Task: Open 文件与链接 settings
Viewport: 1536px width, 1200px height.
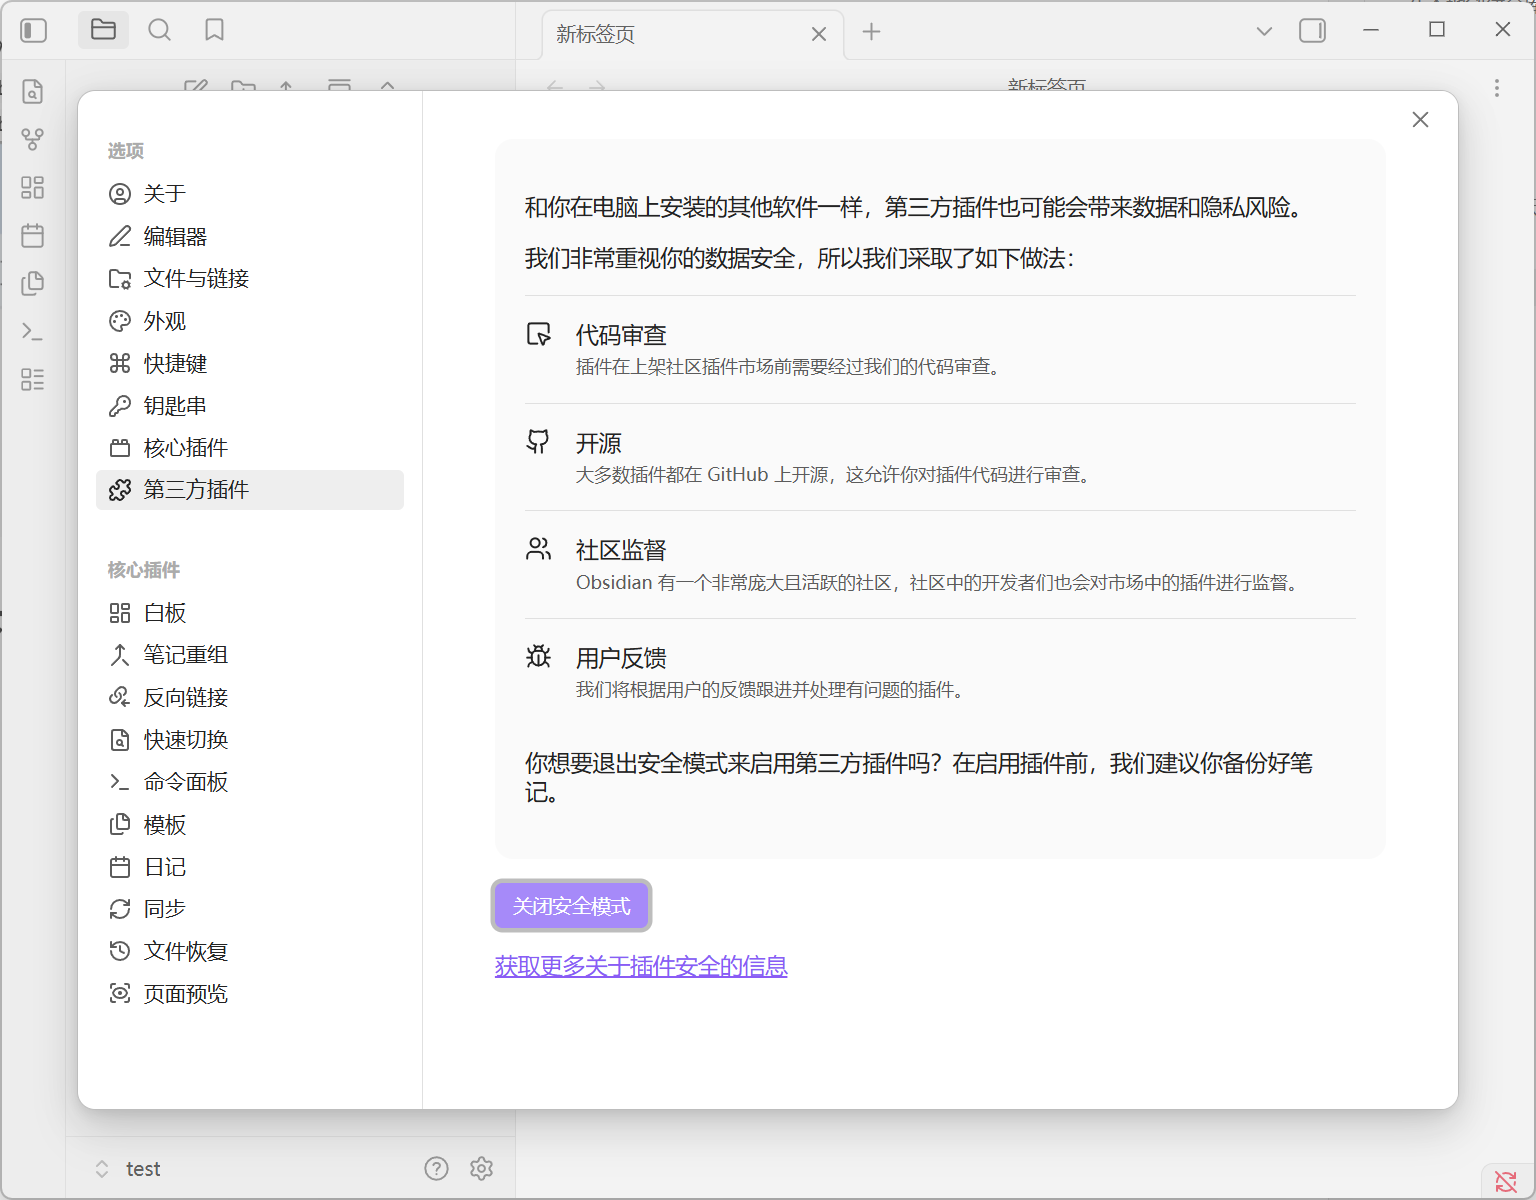Action: pyautogui.click(x=250, y=278)
